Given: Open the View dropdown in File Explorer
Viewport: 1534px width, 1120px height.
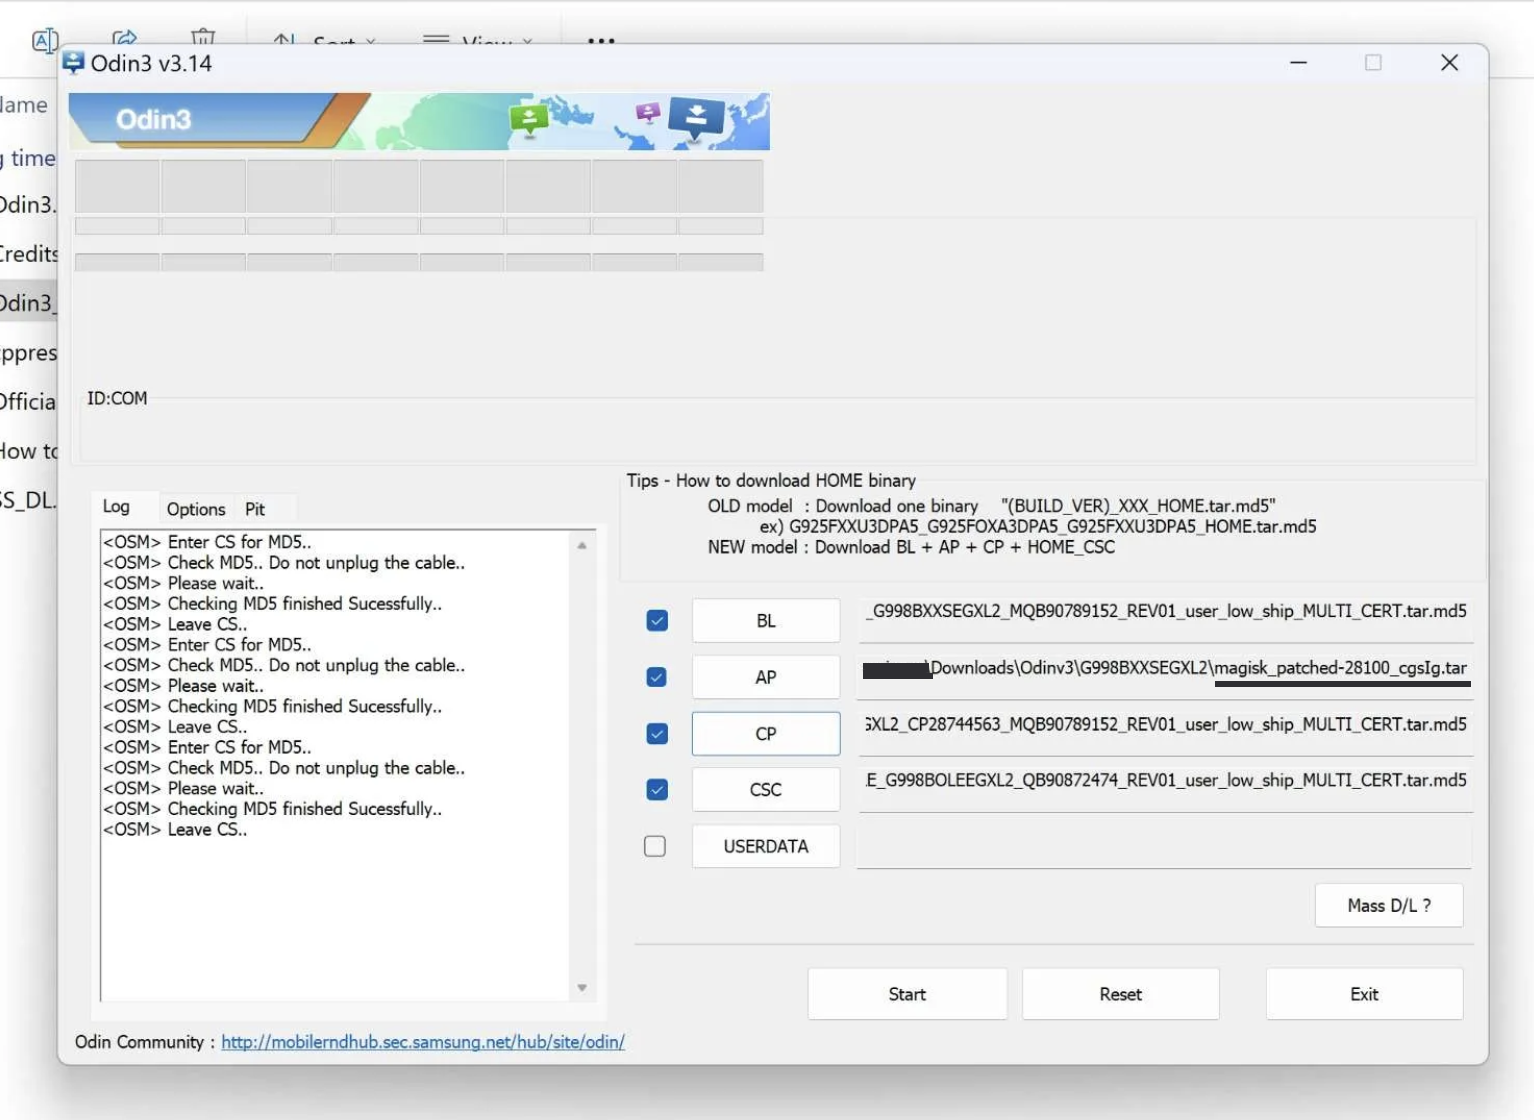Looking at the screenshot, I should 478,40.
